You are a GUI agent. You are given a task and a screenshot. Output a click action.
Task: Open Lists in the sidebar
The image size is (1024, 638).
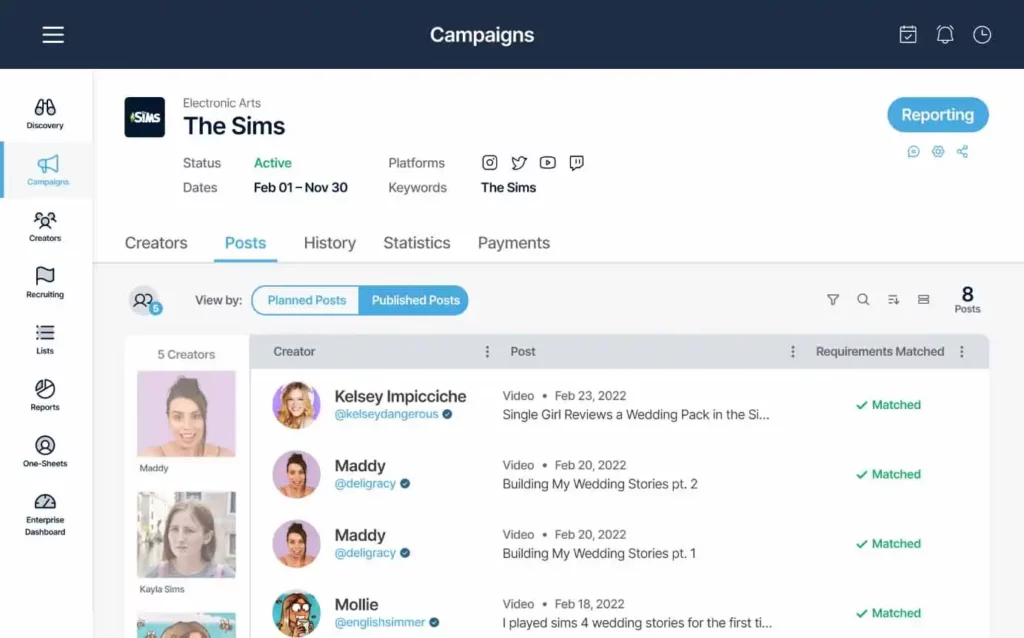[x=45, y=339]
